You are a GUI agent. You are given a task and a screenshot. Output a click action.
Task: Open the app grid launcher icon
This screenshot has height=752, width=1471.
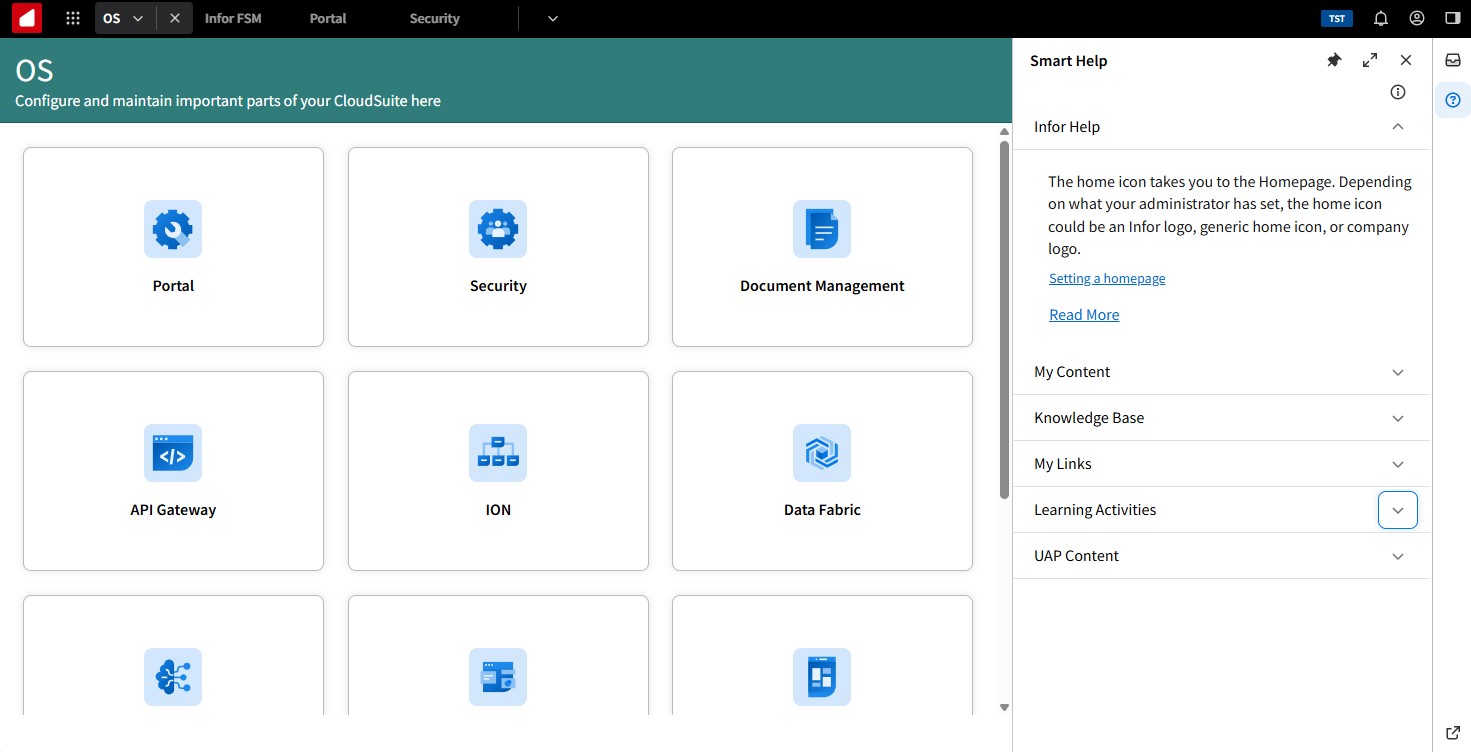tap(73, 18)
